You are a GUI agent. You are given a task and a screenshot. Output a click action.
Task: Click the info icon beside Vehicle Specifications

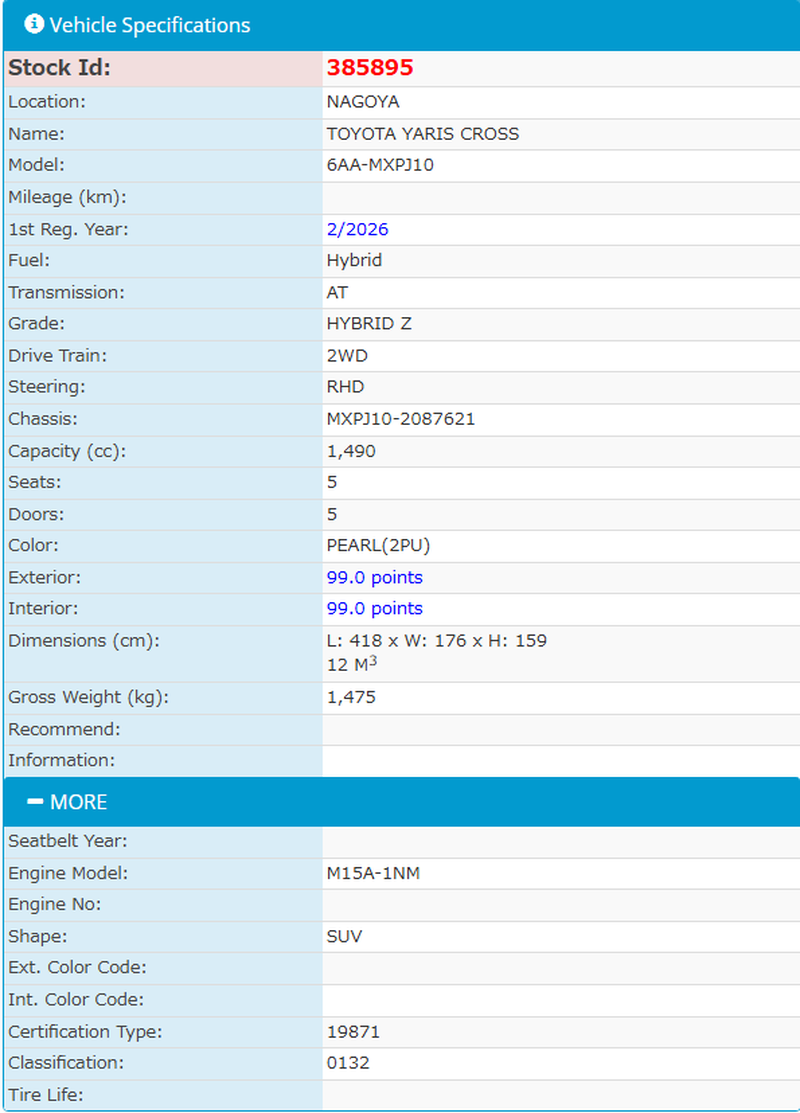(x=33, y=24)
